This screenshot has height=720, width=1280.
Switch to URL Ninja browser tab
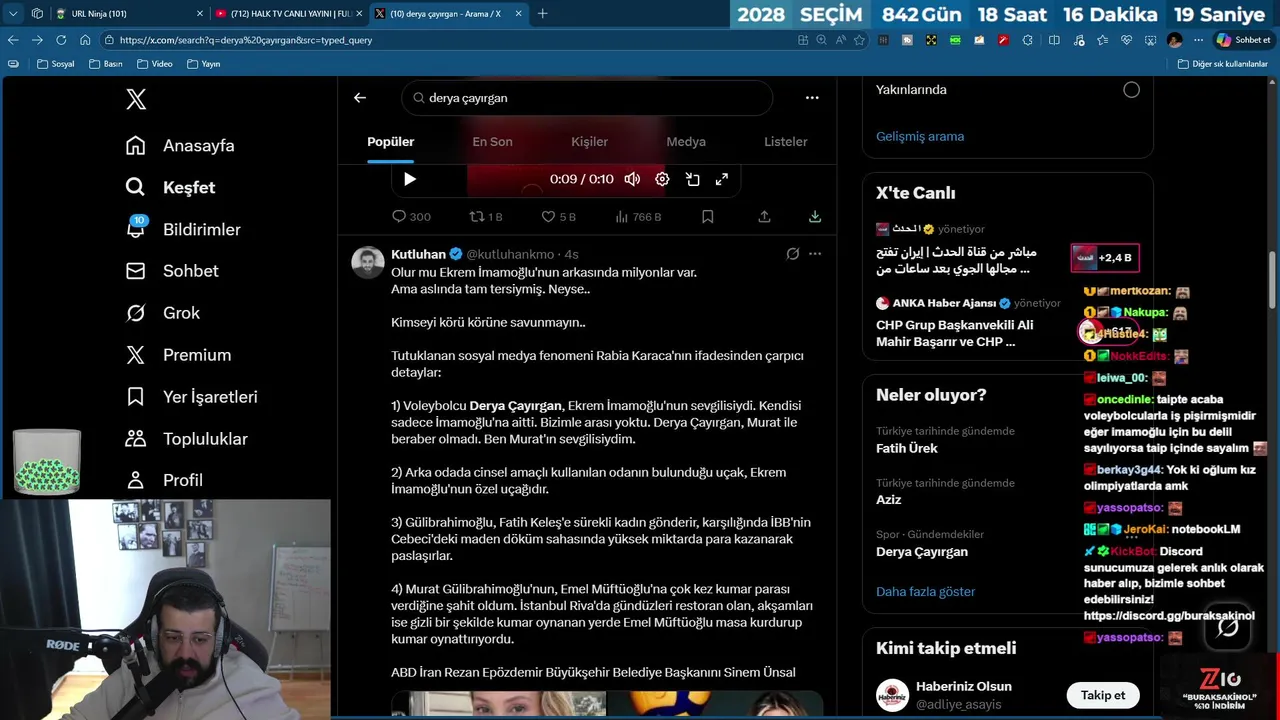click(128, 14)
